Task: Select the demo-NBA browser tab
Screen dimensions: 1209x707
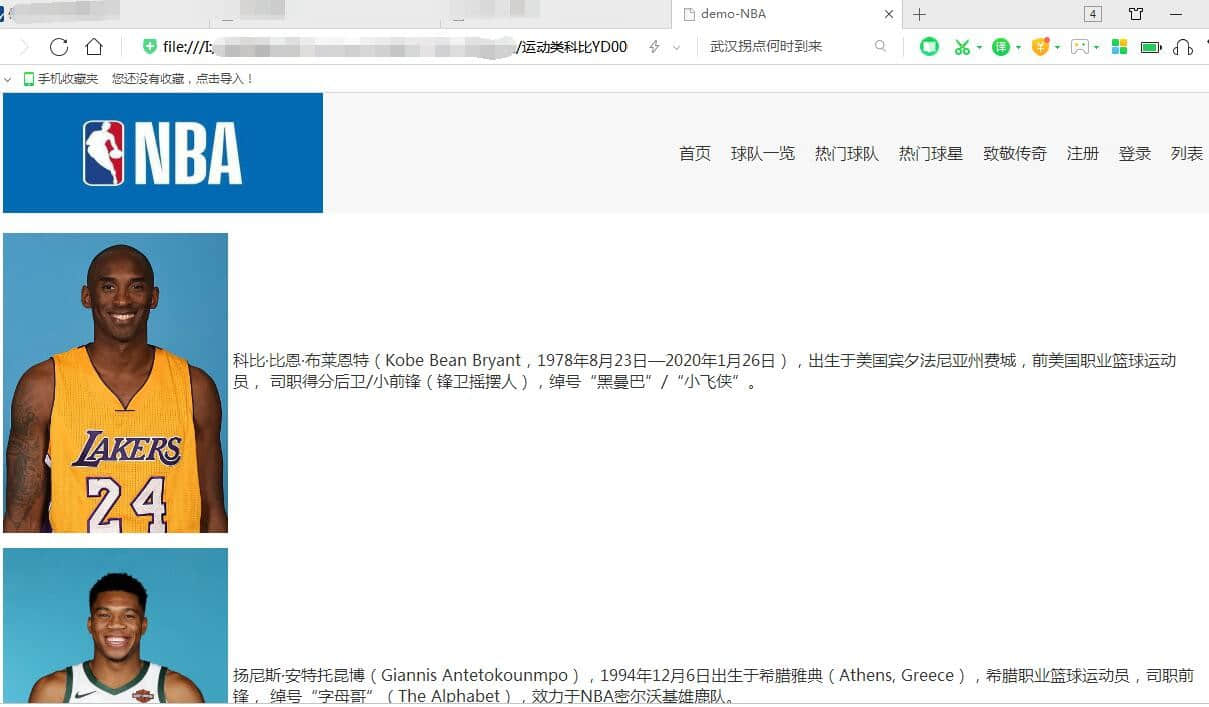Action: [x=780, y=14]
